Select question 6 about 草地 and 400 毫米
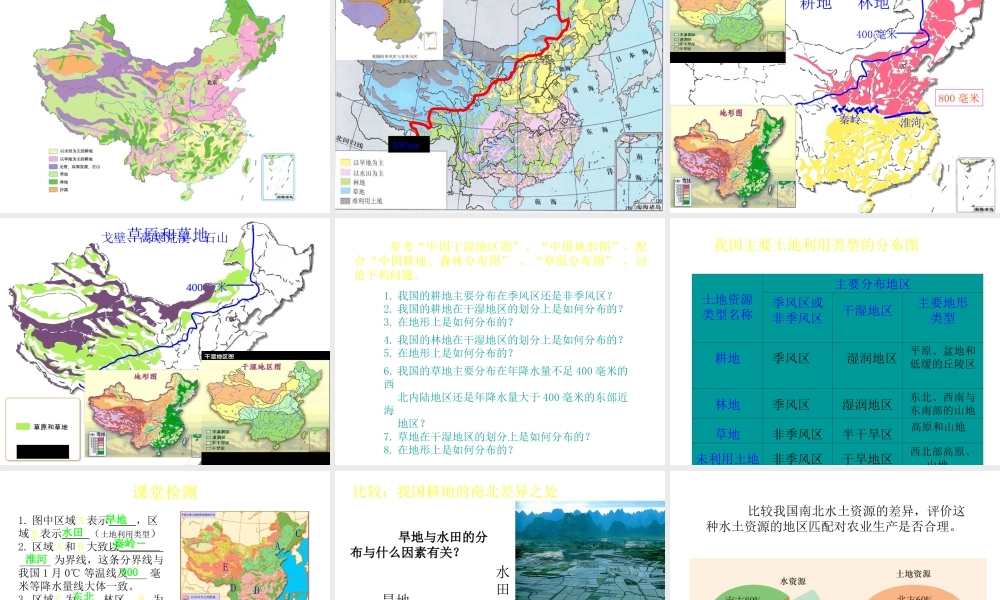 click(506, 397)
